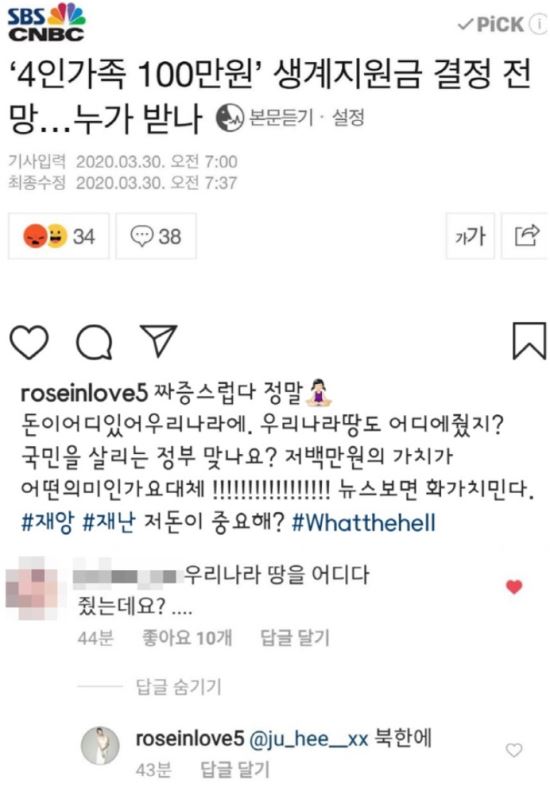Open comments via speech bubble icon
This screenshot has width=550, height=798.
94,342
